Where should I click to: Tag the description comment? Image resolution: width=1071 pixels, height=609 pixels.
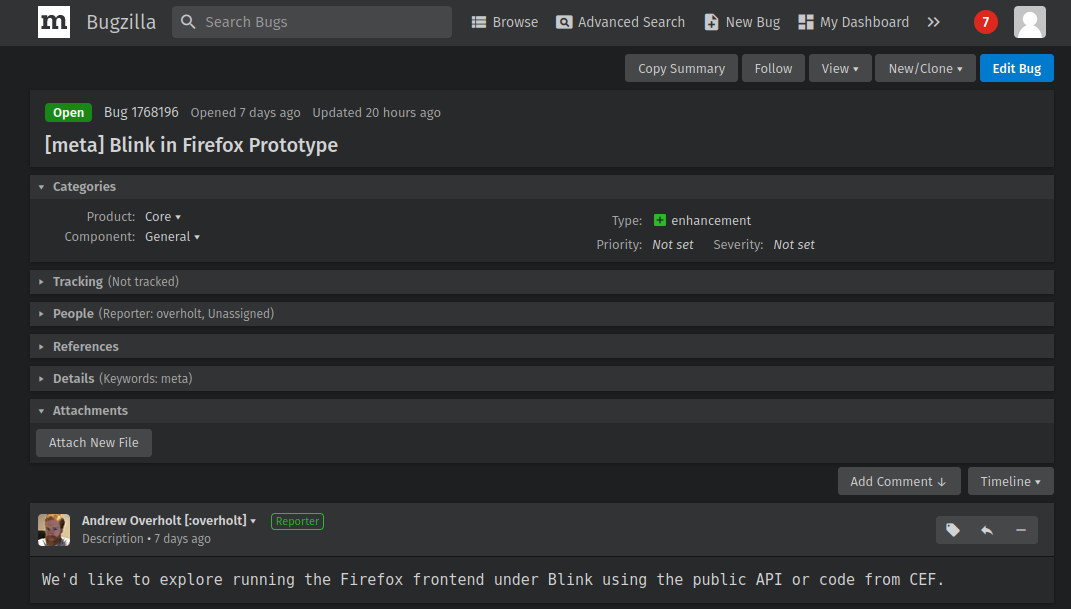tap(953, 530)
